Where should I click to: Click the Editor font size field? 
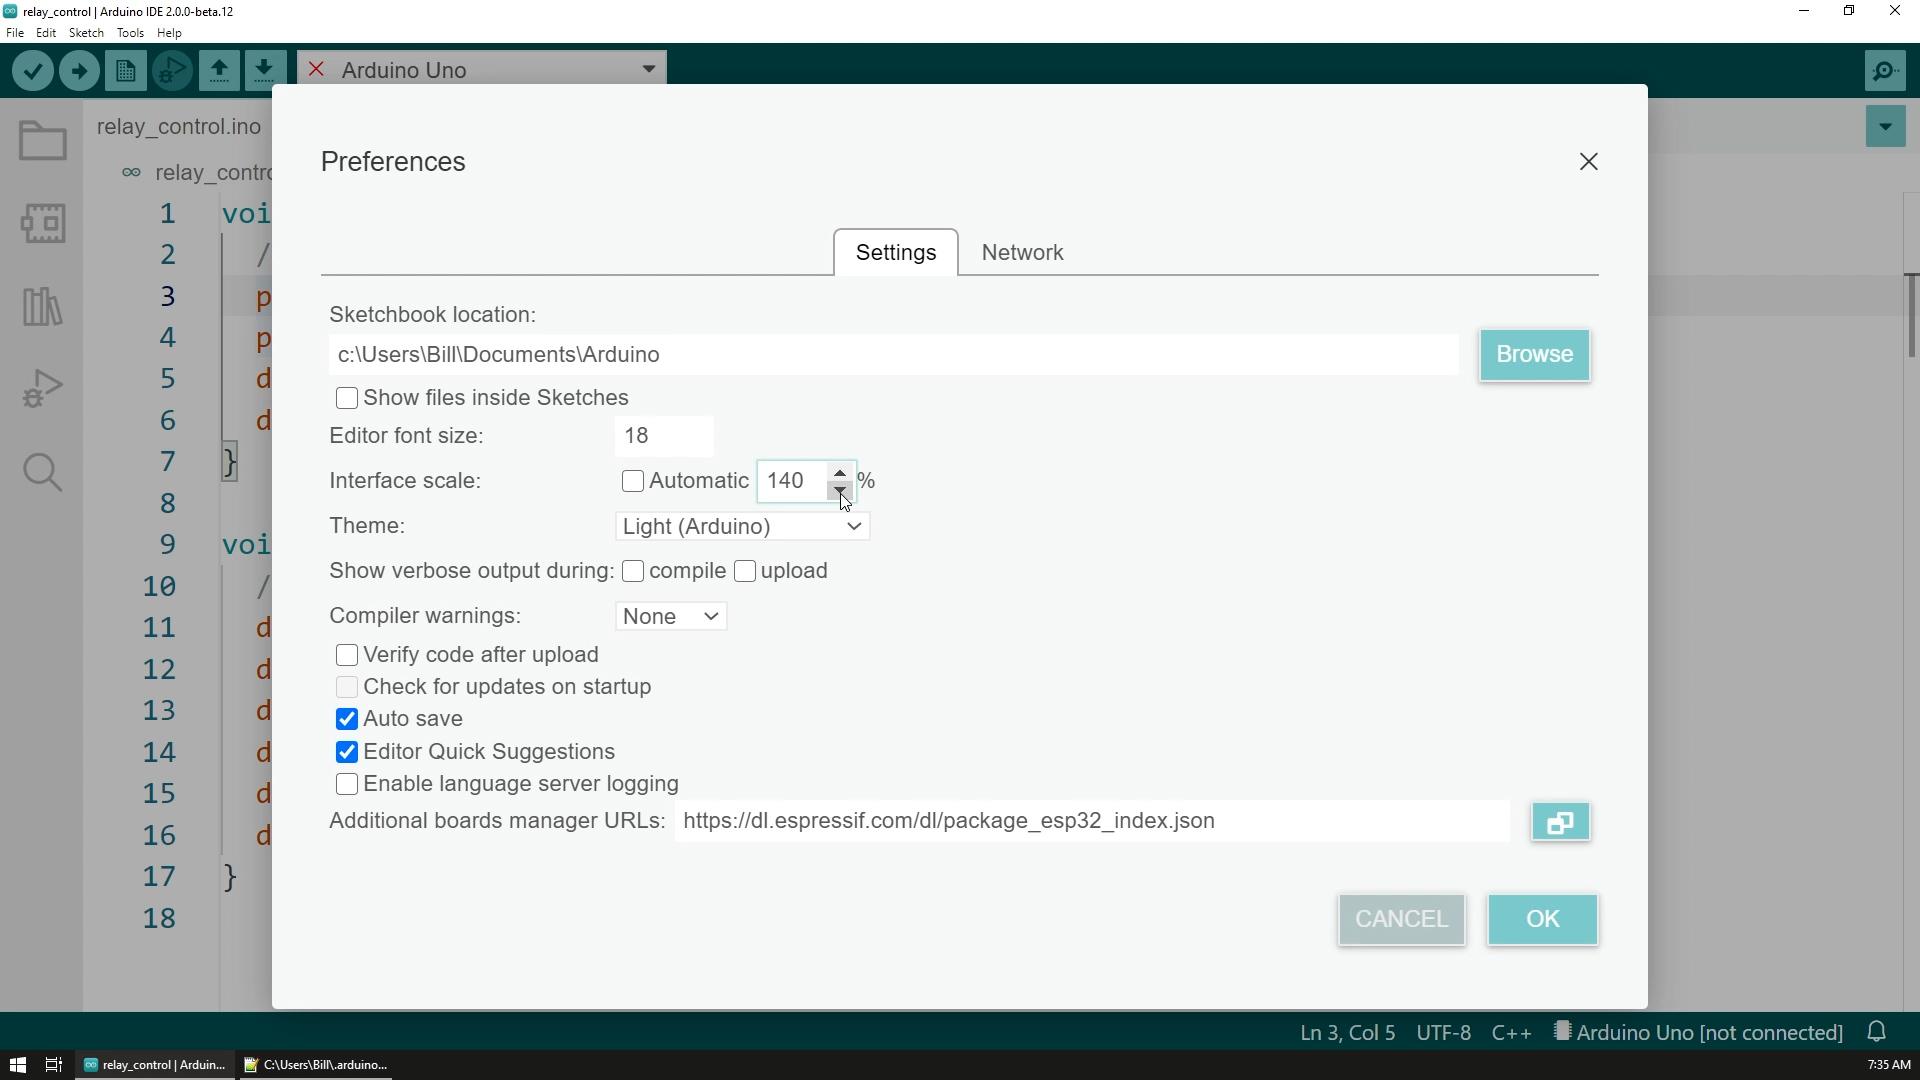tap(664, 436)
